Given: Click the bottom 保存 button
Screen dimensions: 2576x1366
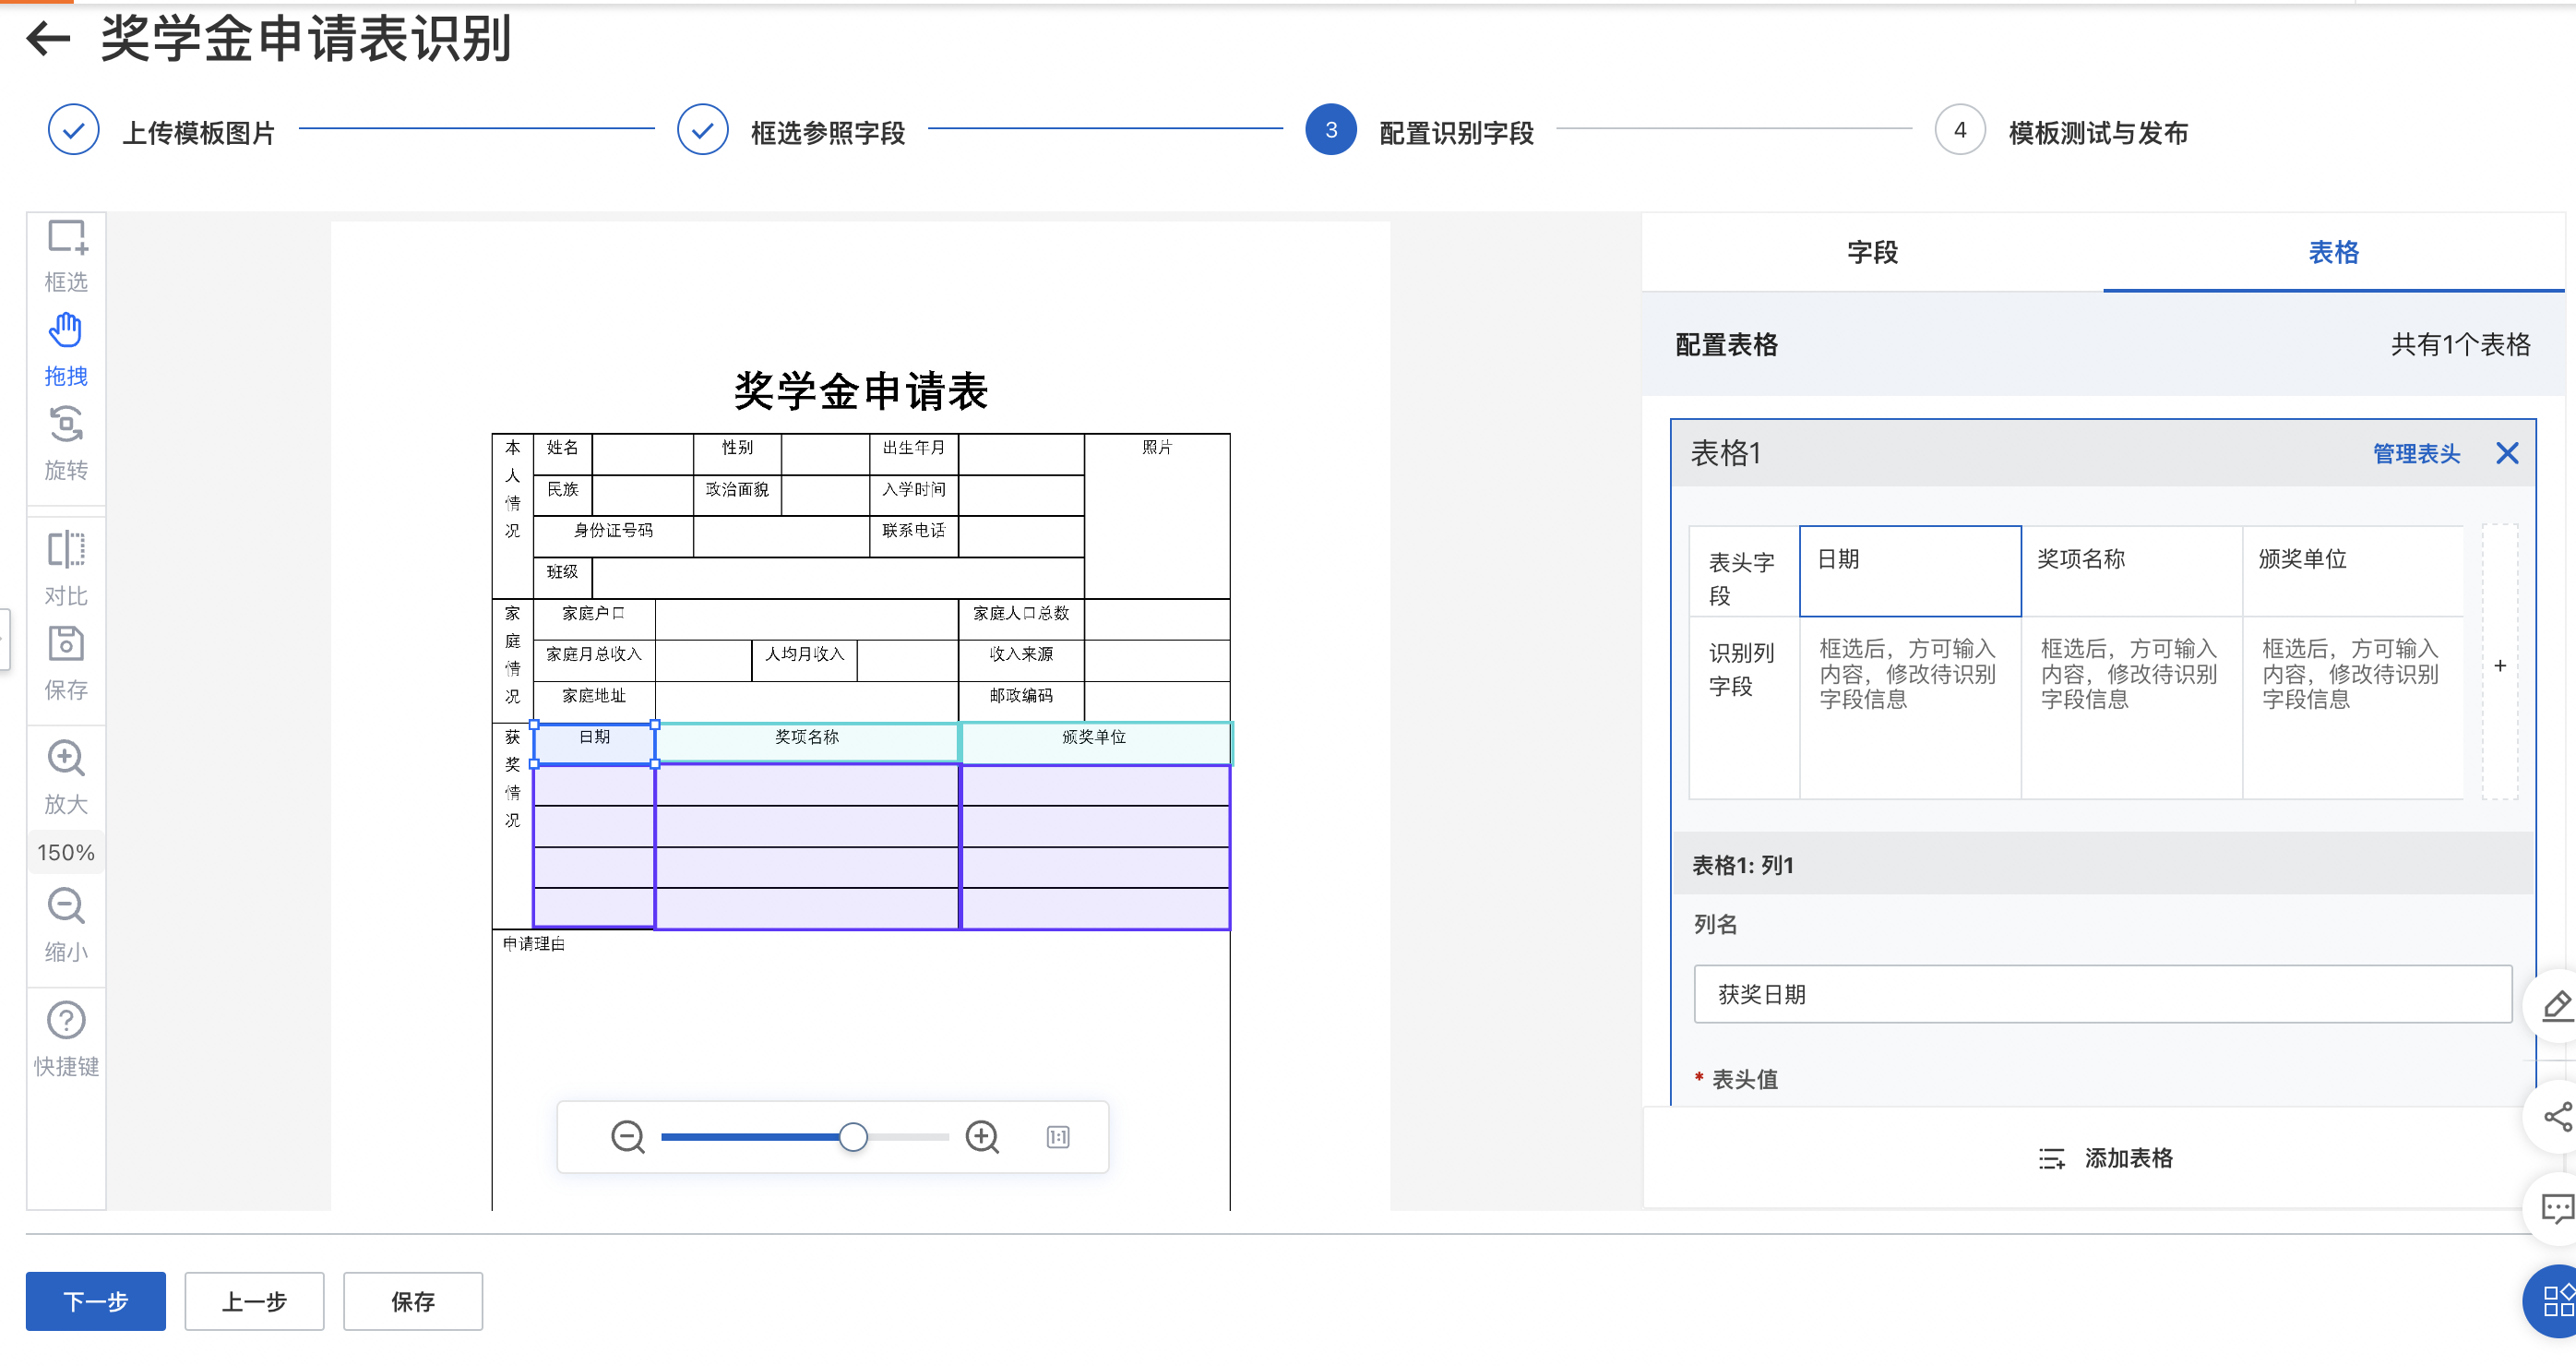Looking at the screenshot, I should coord(413,1301).
